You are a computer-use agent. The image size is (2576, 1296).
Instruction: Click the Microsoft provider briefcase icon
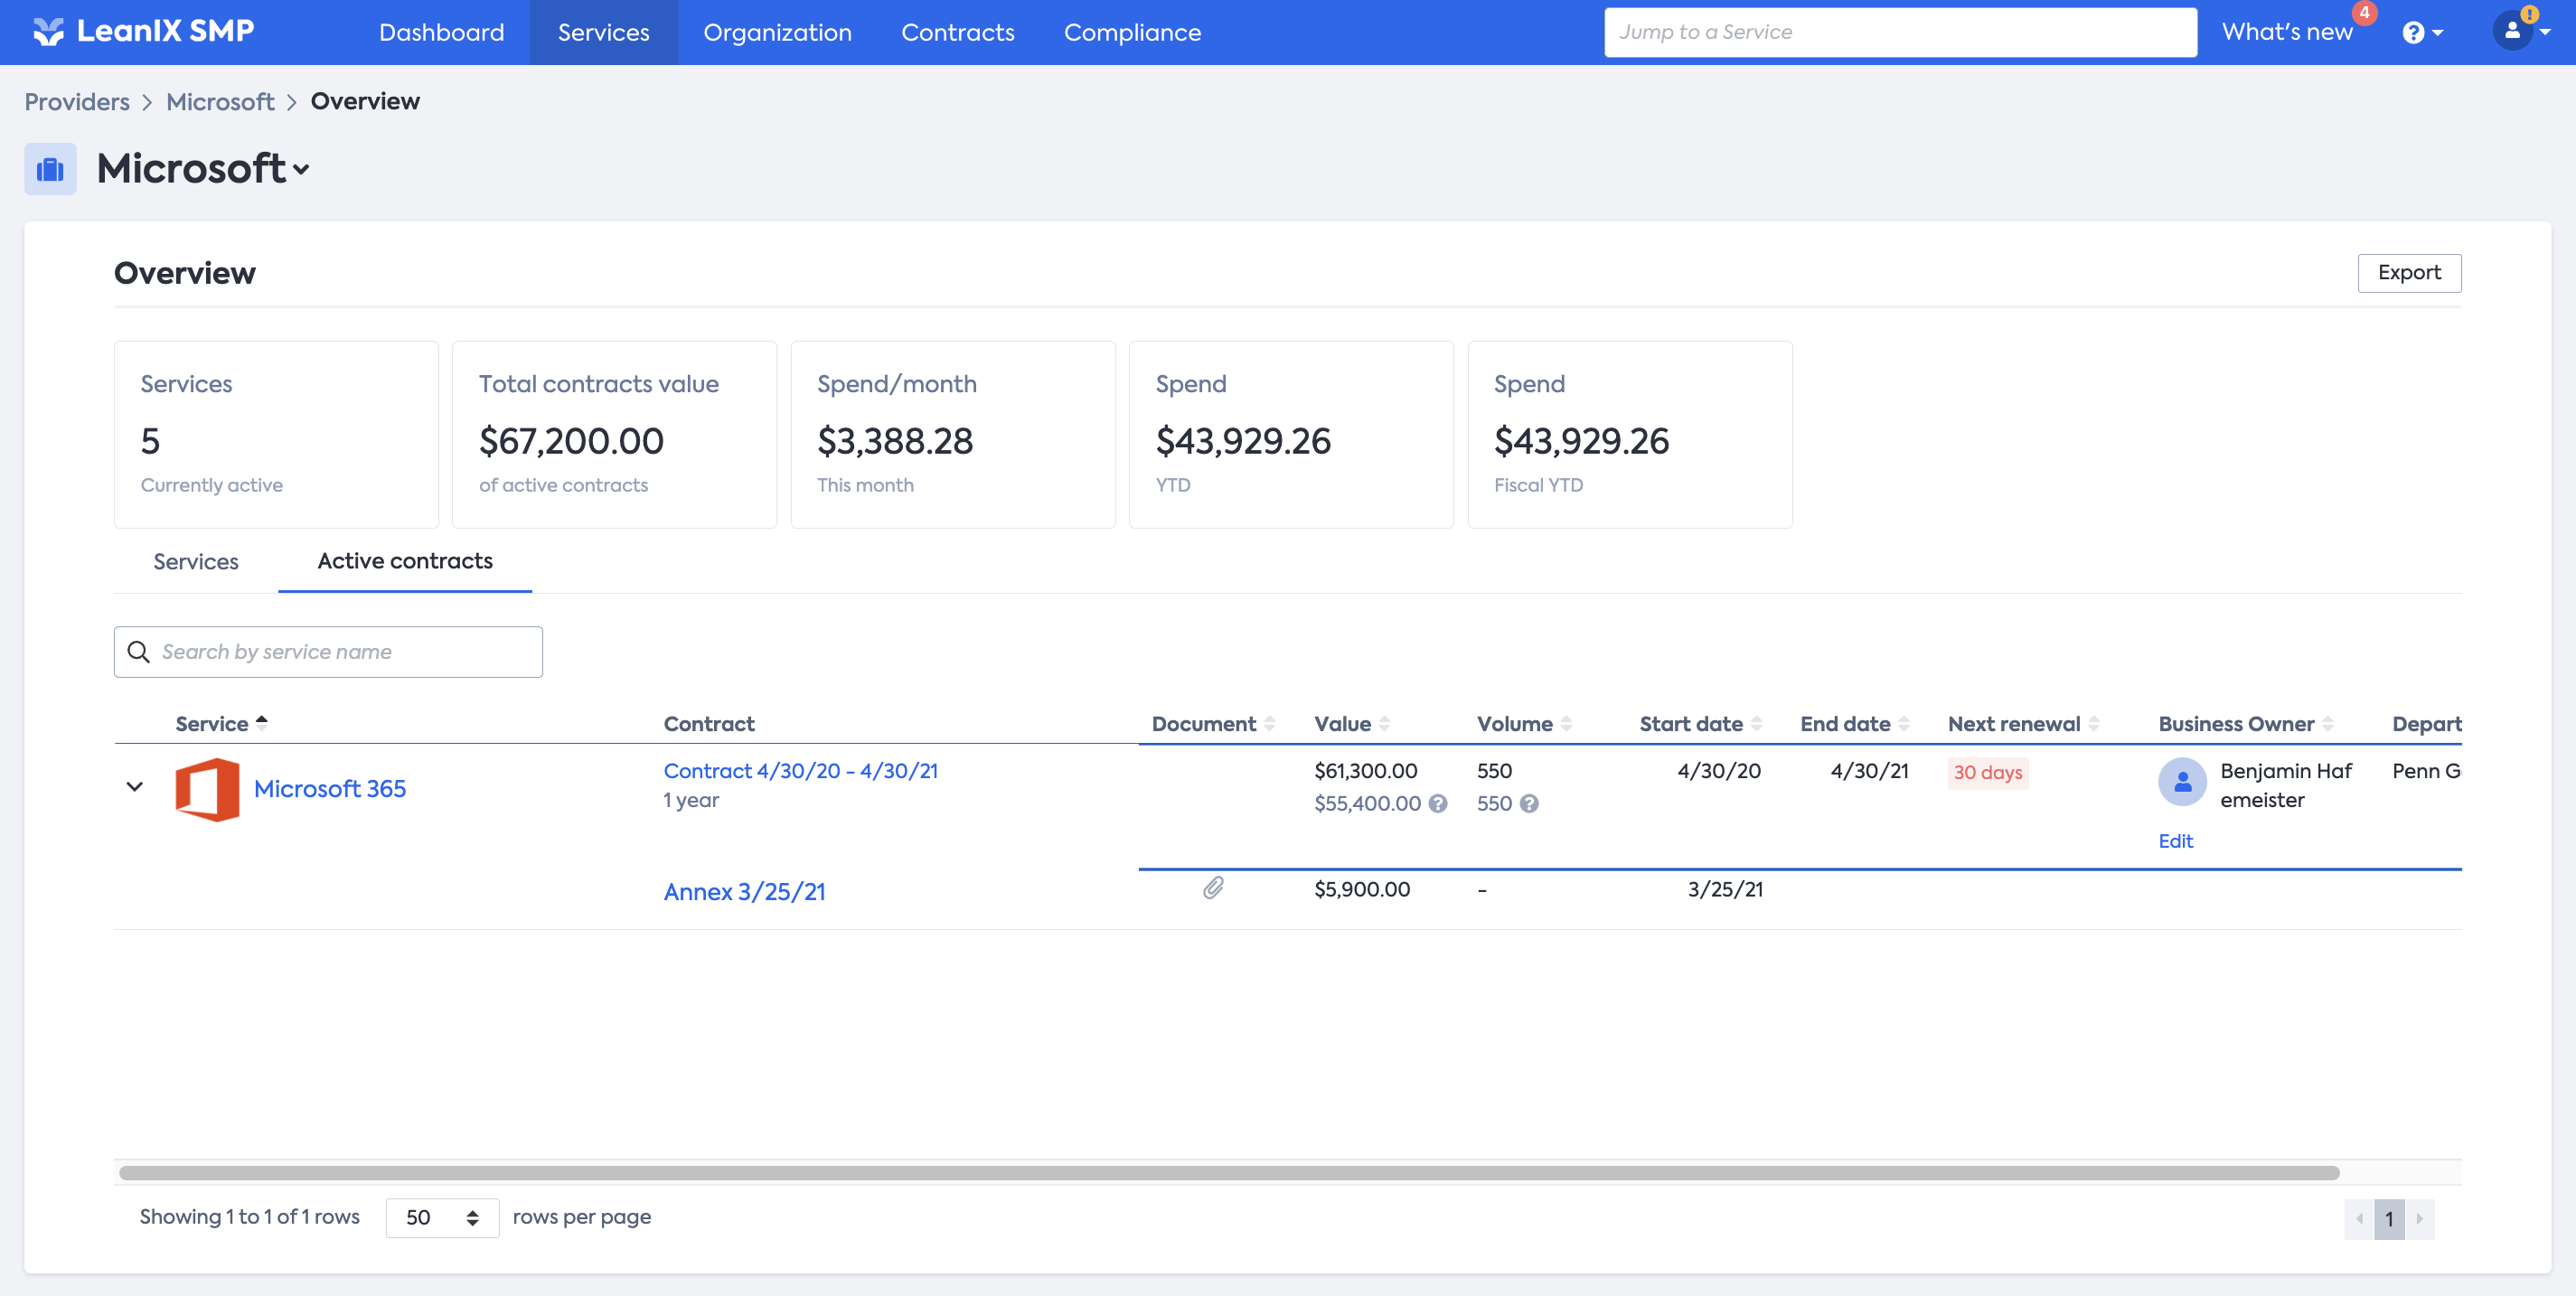click(x=50, y=169)
